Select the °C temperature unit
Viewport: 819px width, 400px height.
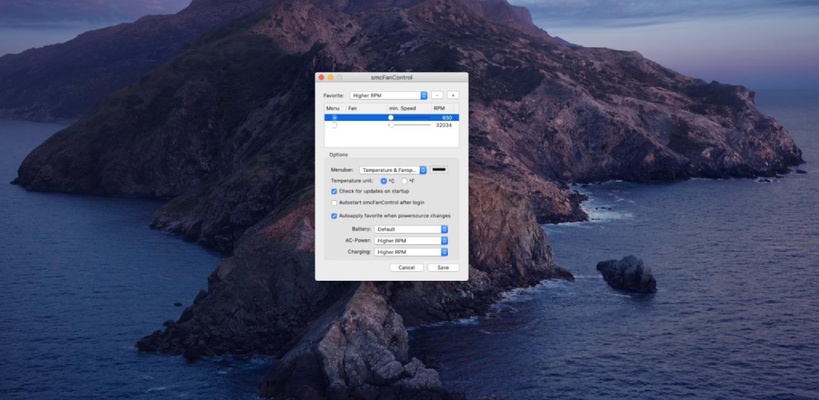pyautogui.click(x=384, y=180)
